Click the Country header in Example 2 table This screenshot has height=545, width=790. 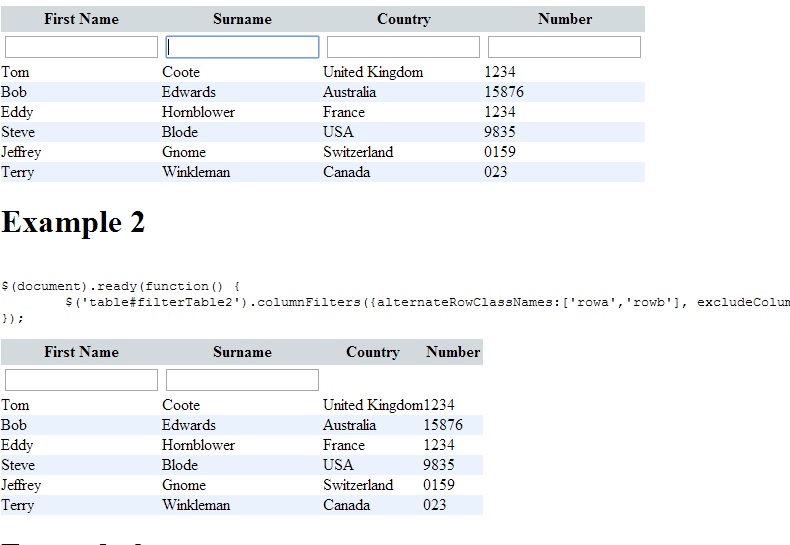372,352
